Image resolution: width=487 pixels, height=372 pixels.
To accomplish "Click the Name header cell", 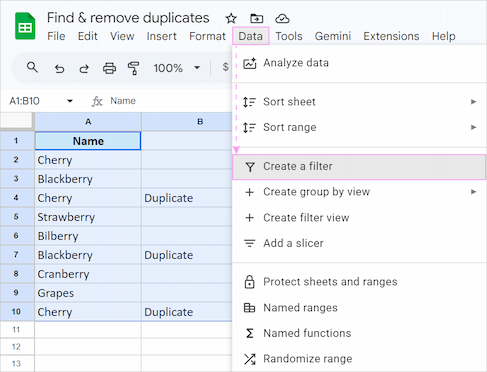I will [x=88, y=141].
